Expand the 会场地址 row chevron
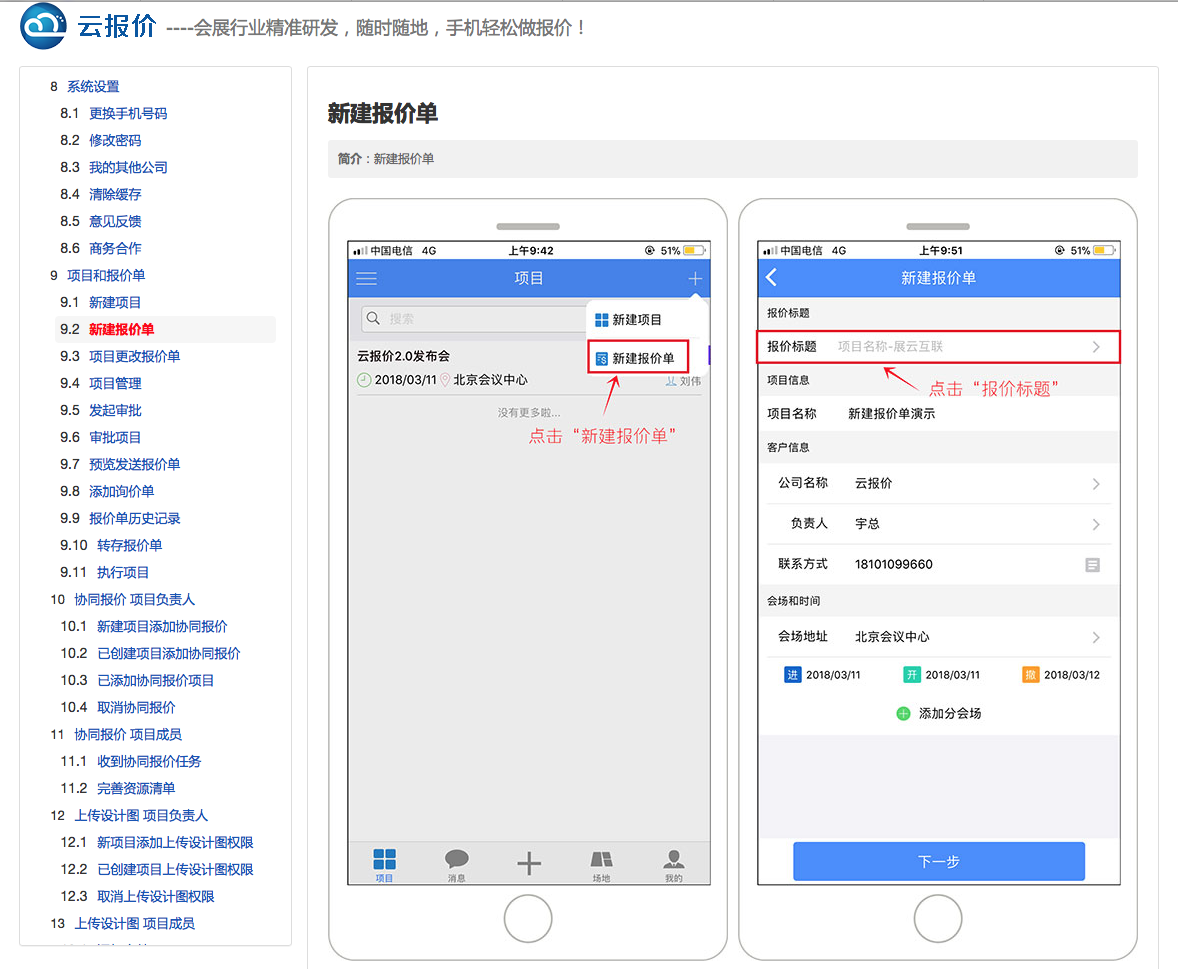The width and height of the screenshot is (1178, 969). pyautogui.click(x=1096, y=638)
